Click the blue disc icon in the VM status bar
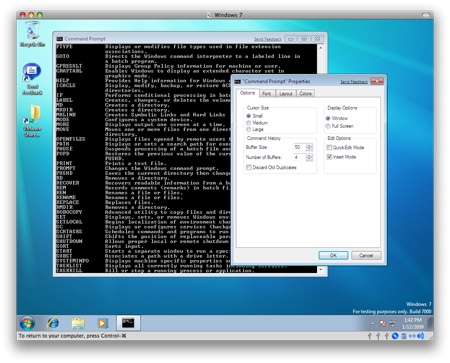 [395, 336]
